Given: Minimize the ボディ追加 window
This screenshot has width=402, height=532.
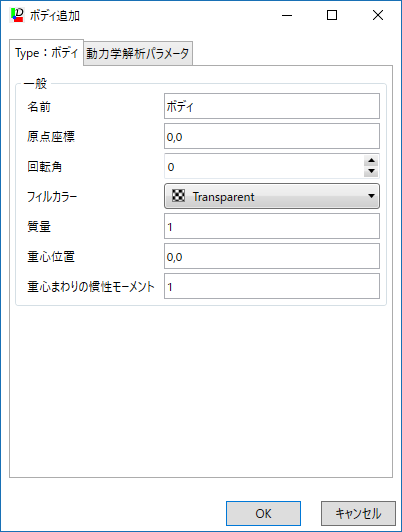Looking at the screenshot, I should pos(287,15).
